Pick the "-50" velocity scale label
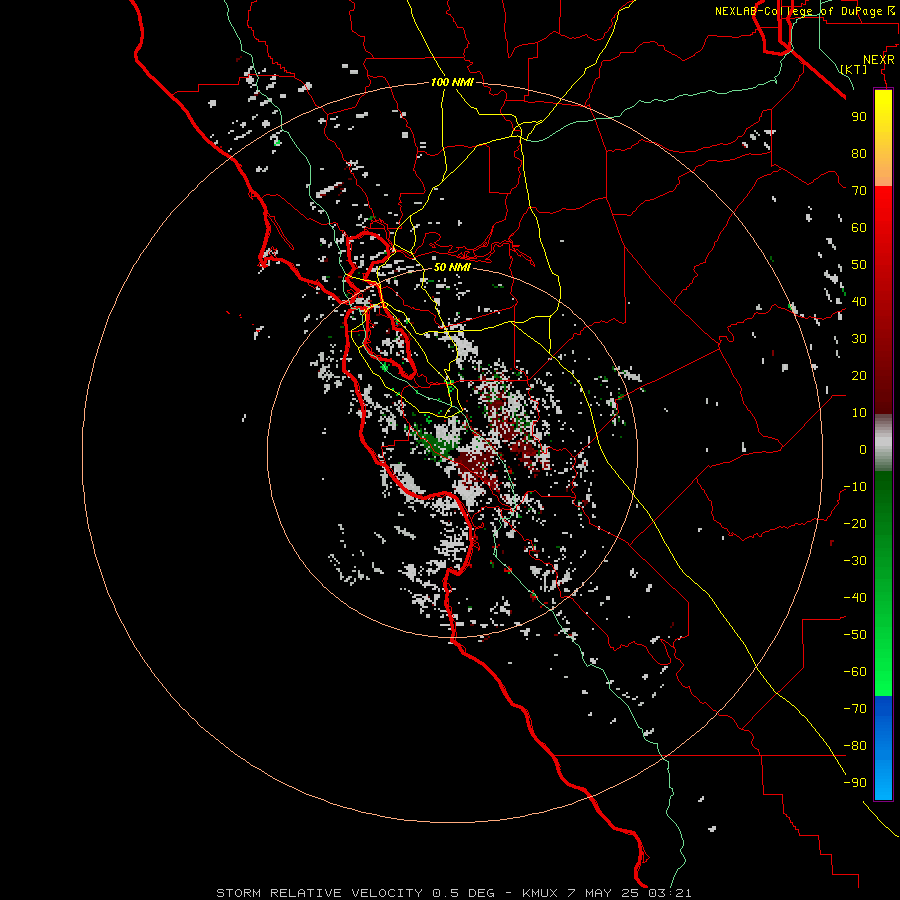The height and width of the screenshot is (900, 900). tap(855, 635)
